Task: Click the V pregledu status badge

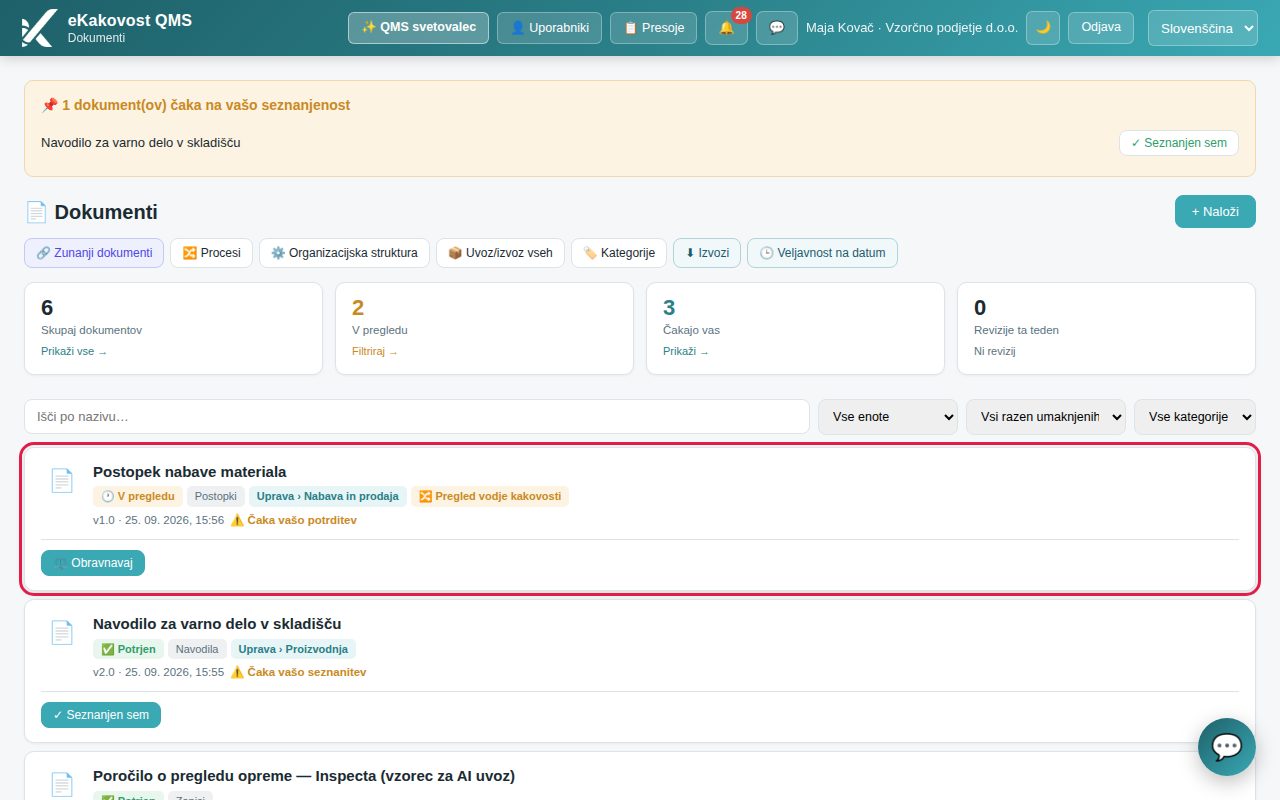Action: tap(138, 496)
